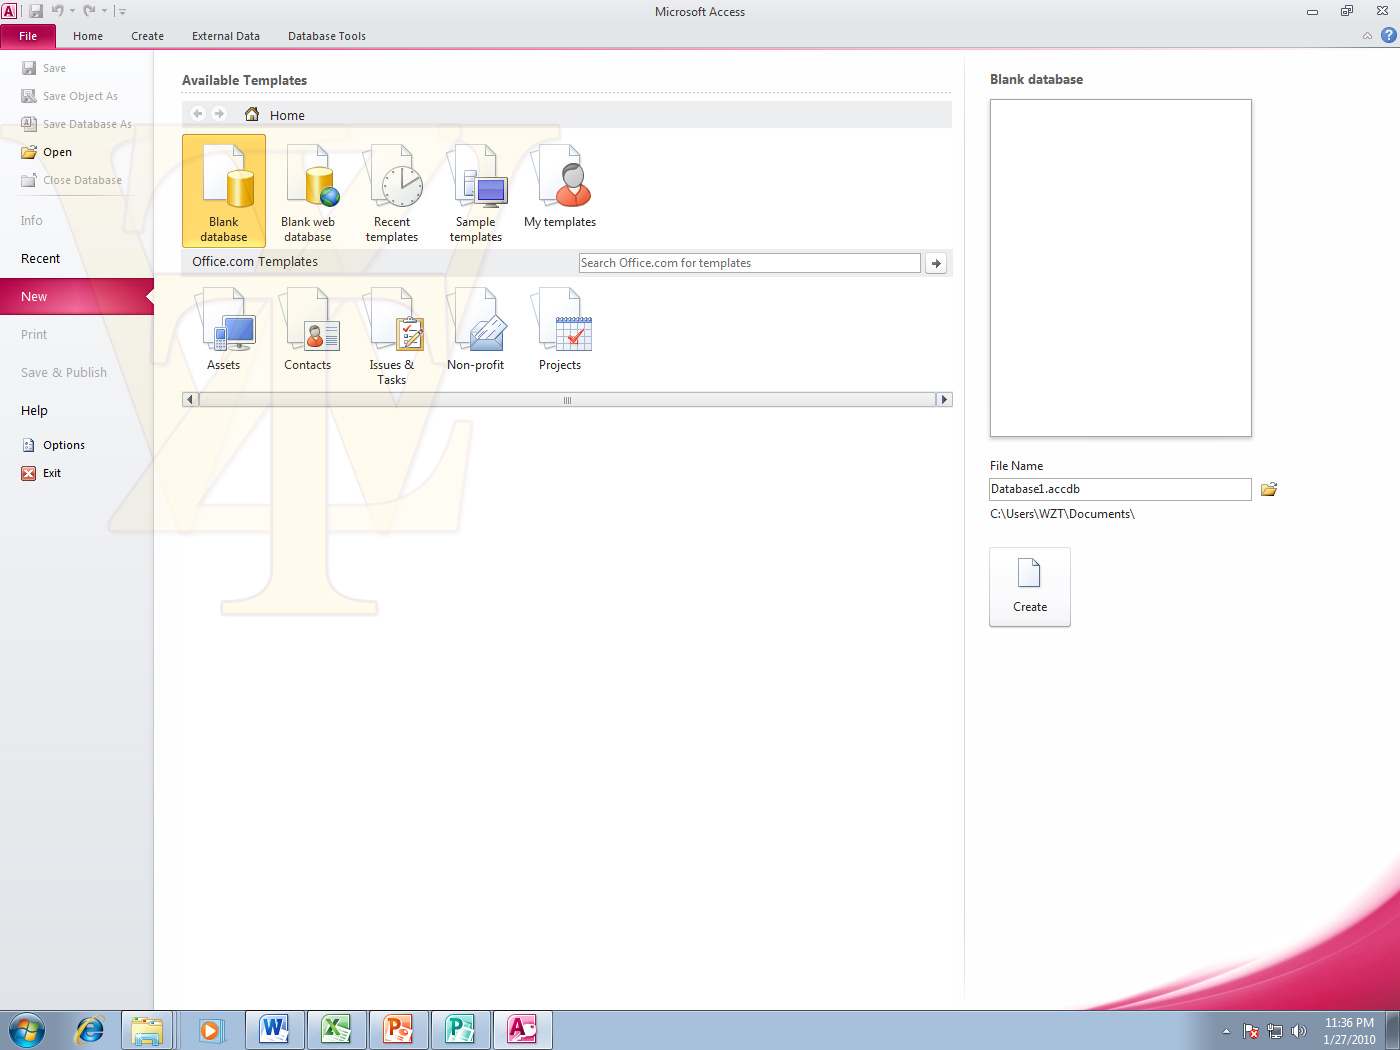The image size is (1400, 1050).
Task: Expand the Undo dropdown arrow
Action: click(x=72, y=11)
